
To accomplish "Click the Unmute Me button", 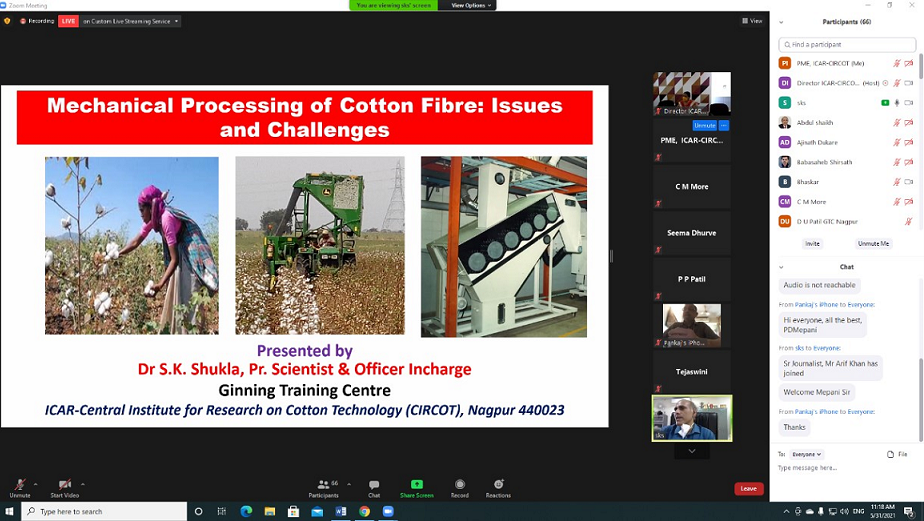I will pyautogui.click(x=873, y=243).
